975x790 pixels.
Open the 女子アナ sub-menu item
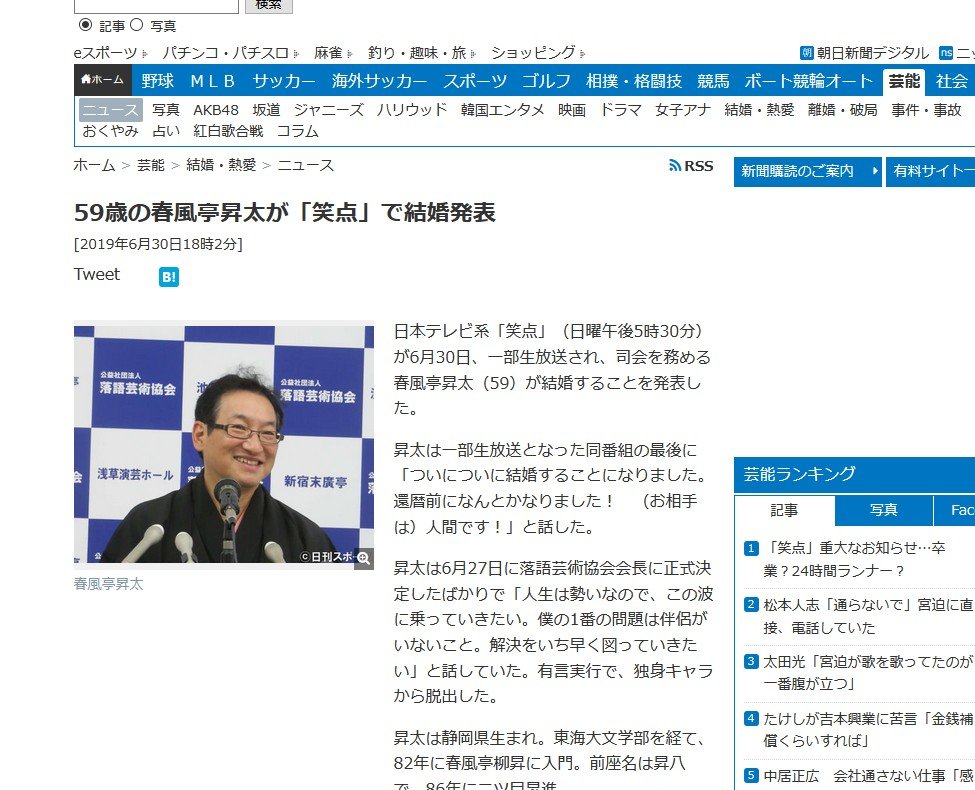click(x=683, y=110)
